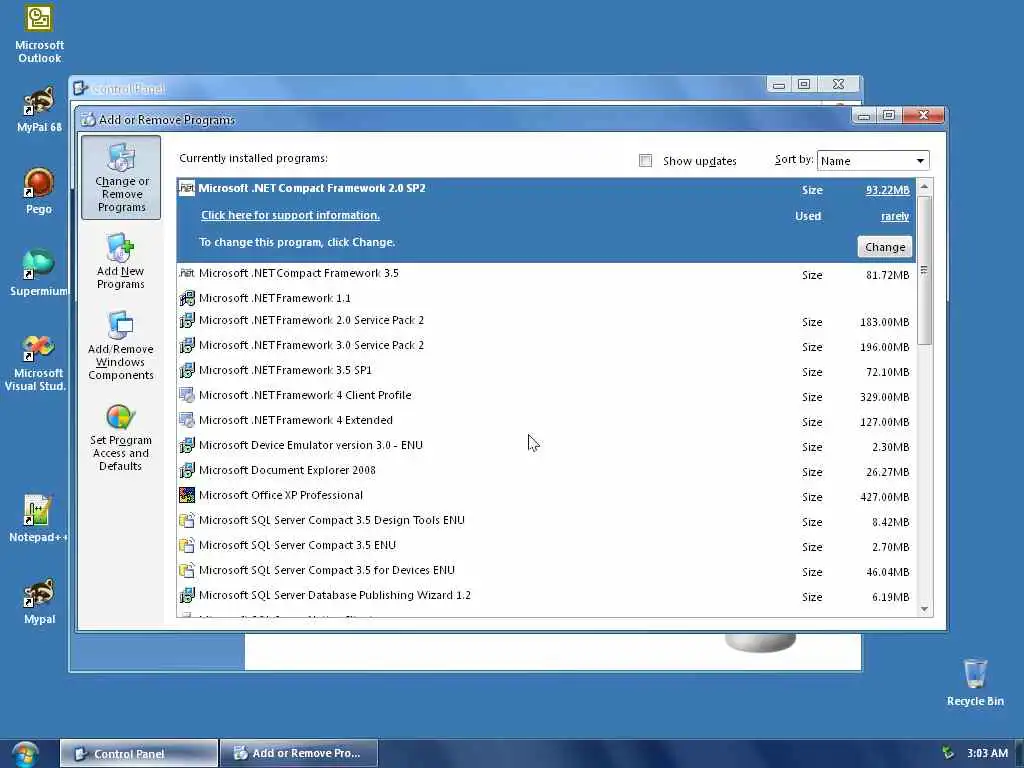Click icon of .NET Compact Framework 3.5

point(187,273)
